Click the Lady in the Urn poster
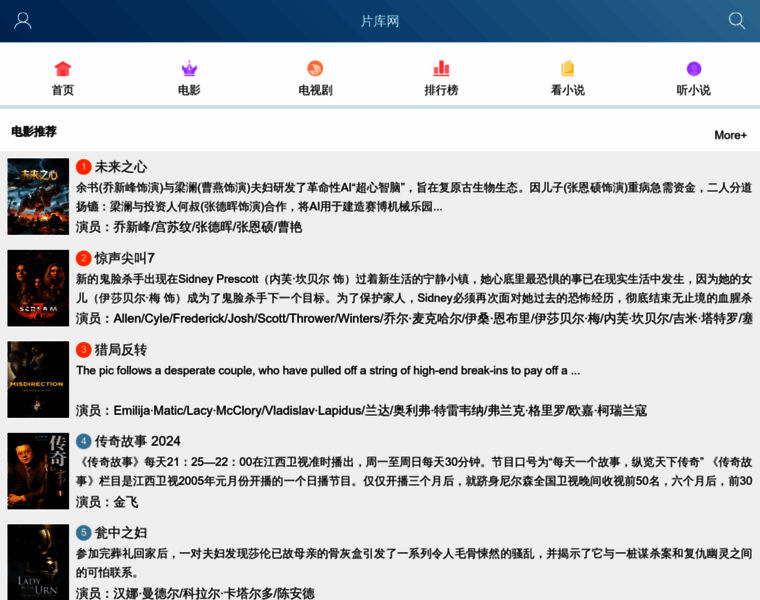This screenshot has height=600, width=760. point(38,562)
